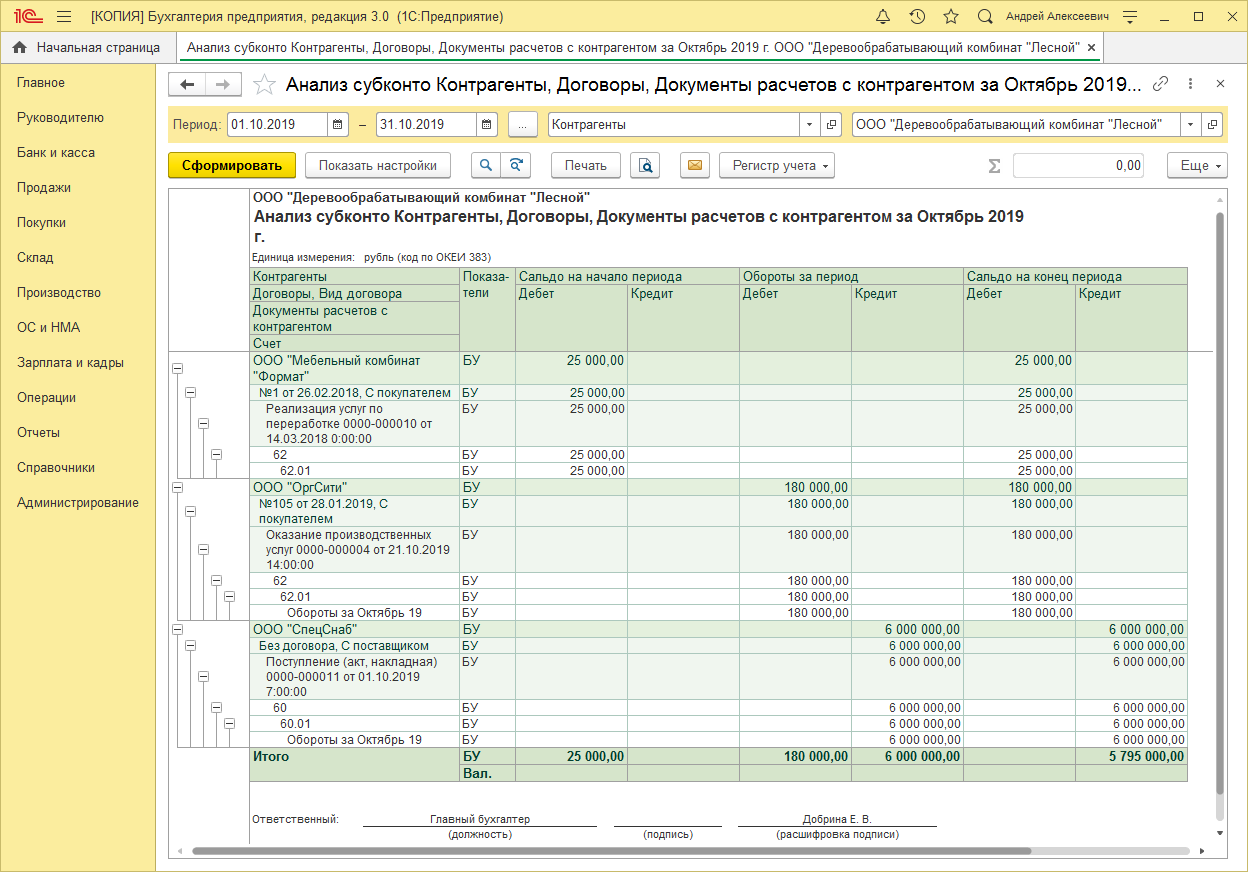
Task: Open report form's more options dots
Action: (x=1189, y=84)
